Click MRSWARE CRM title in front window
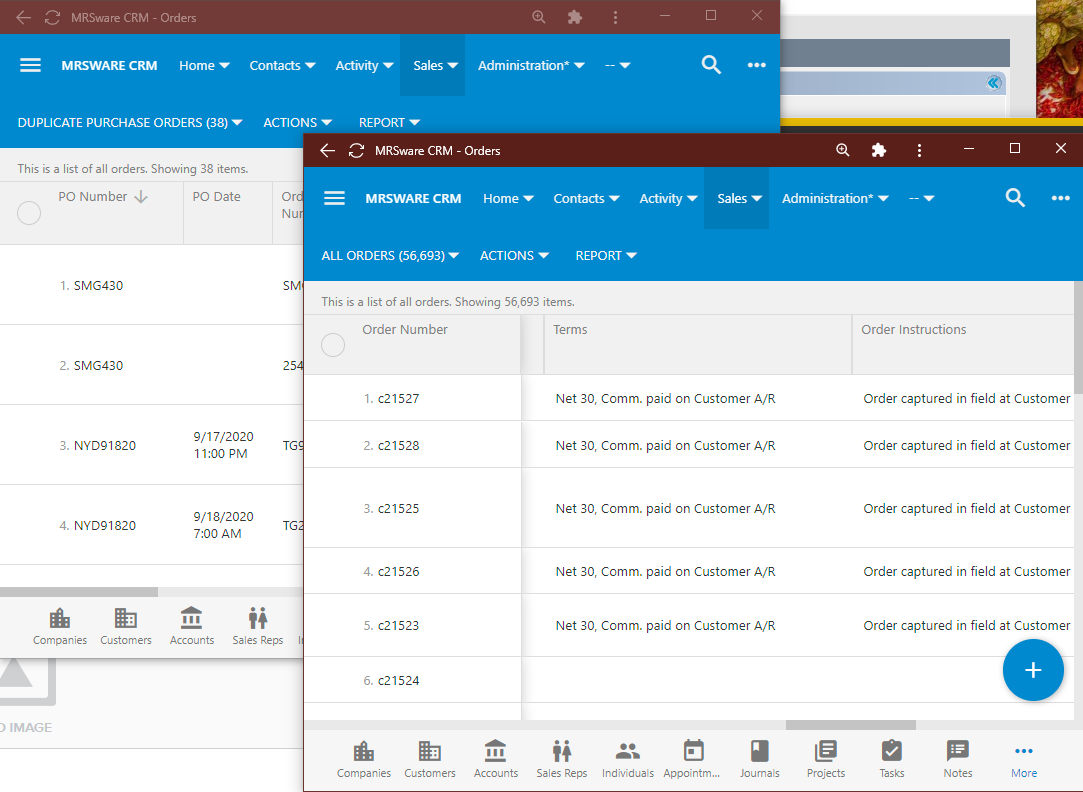 413,198
